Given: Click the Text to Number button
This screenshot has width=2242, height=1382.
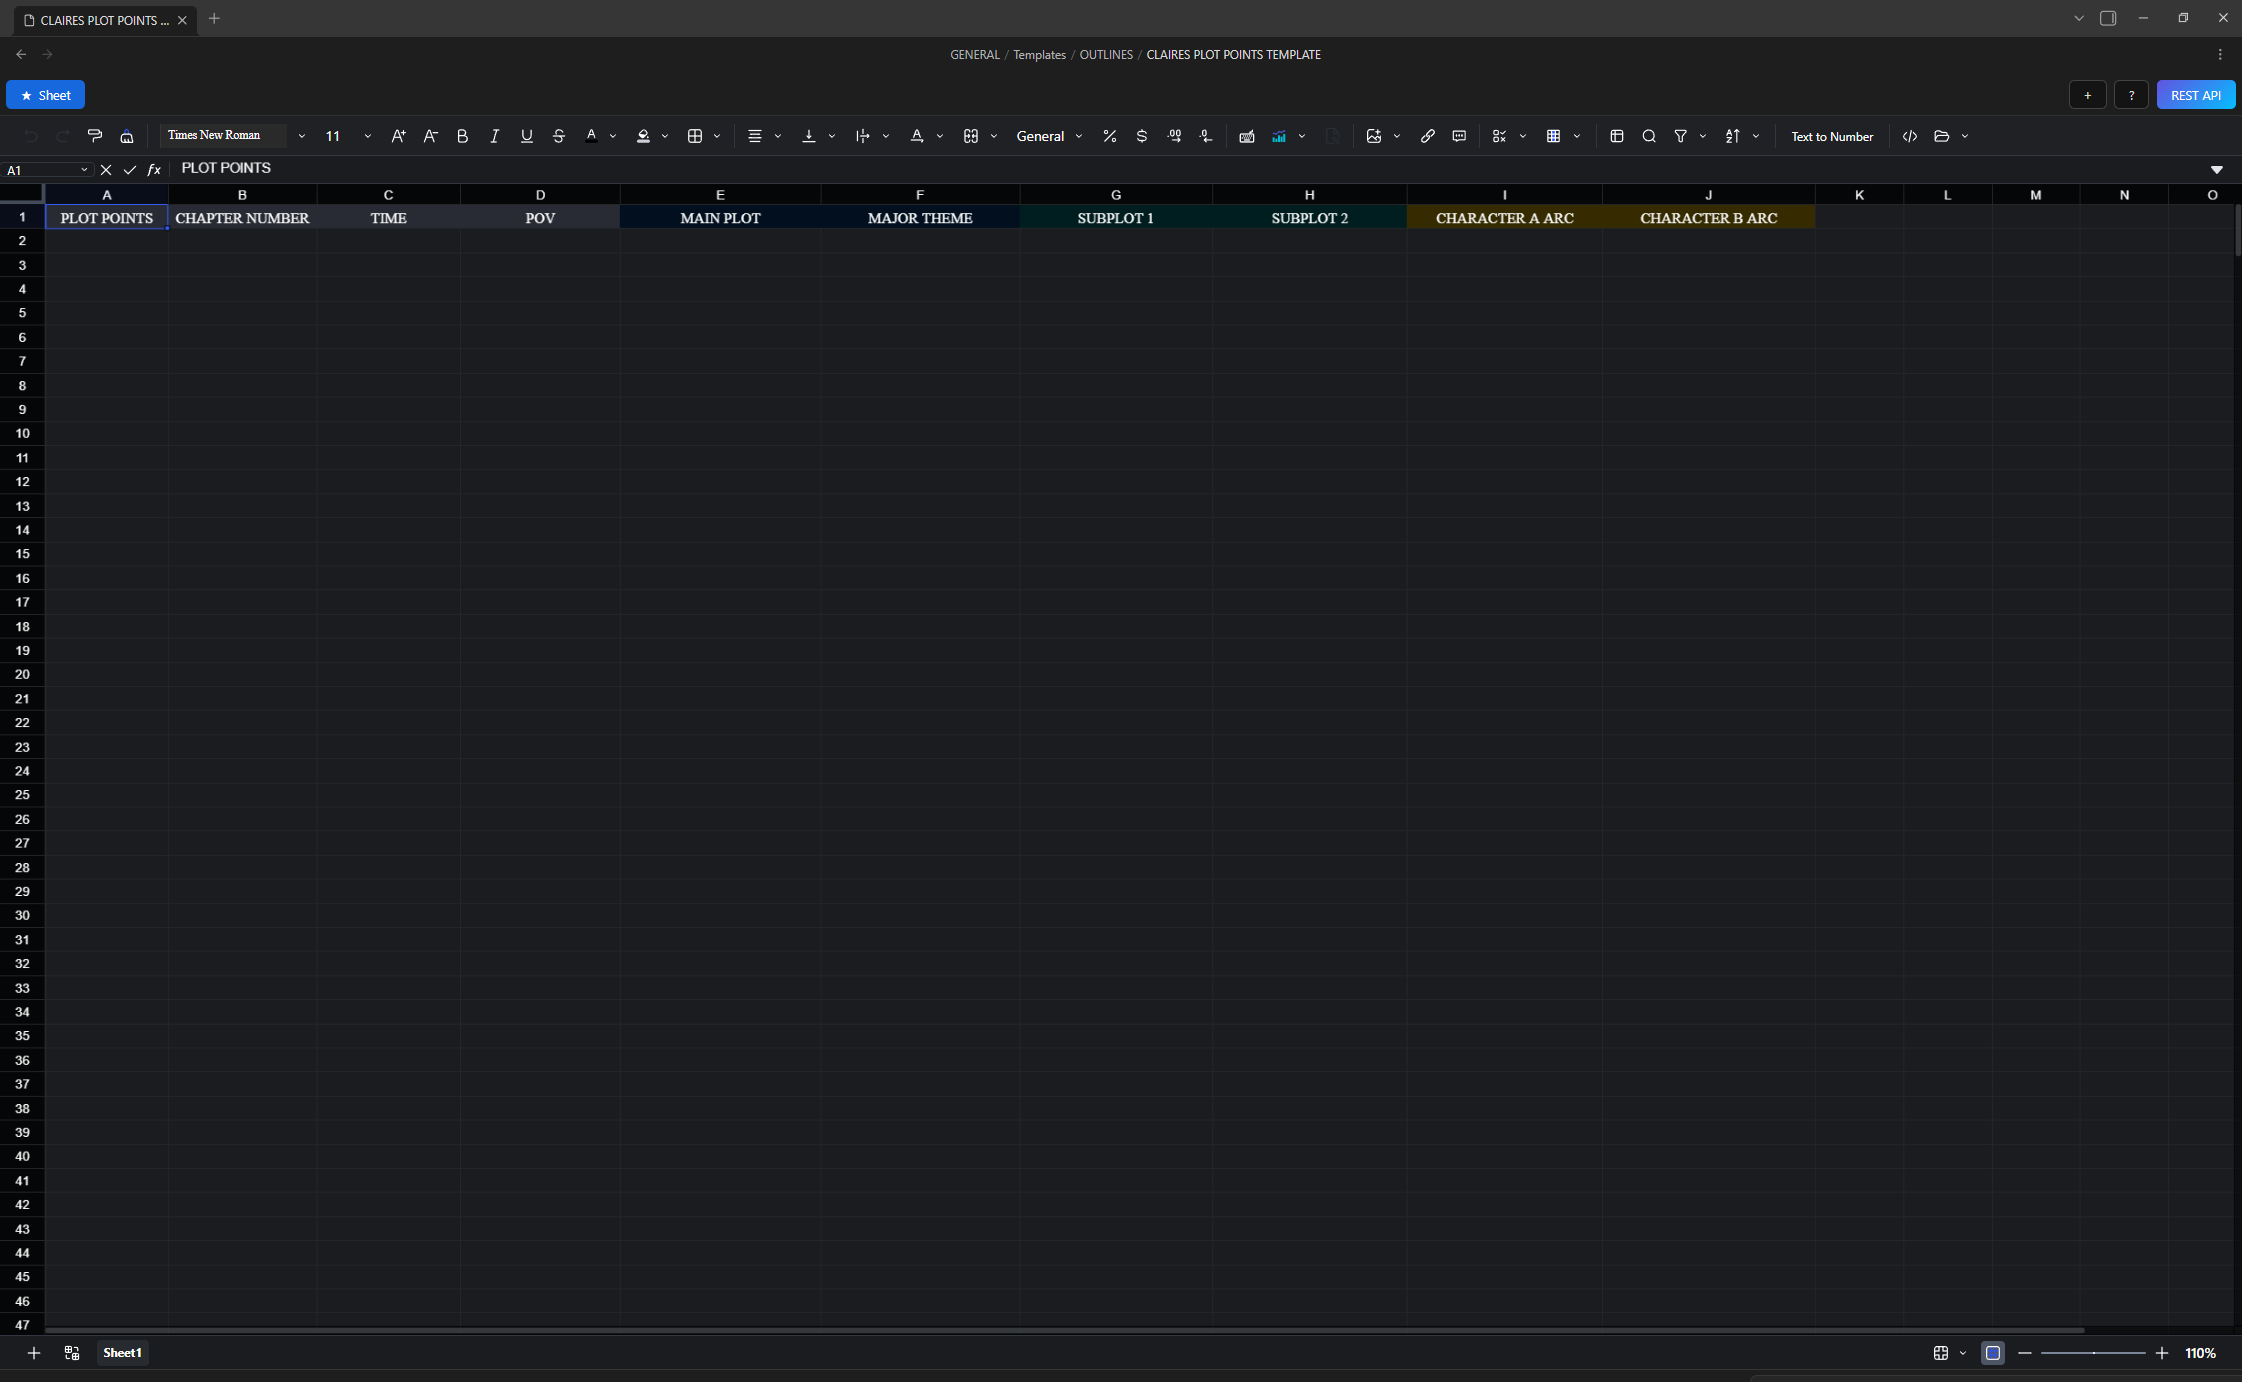Looking at the screenshot, I should (x=1832, y=136).
